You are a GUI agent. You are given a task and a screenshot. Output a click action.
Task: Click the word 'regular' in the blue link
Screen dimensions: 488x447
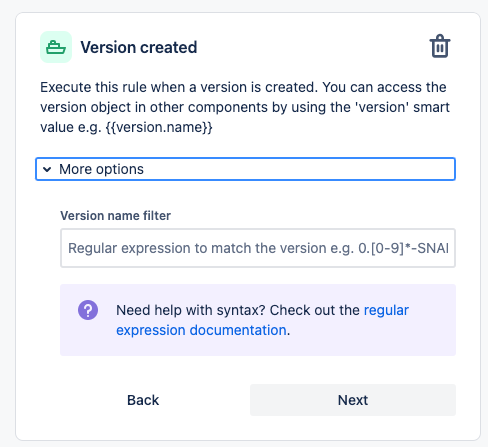tap(386, 310)
